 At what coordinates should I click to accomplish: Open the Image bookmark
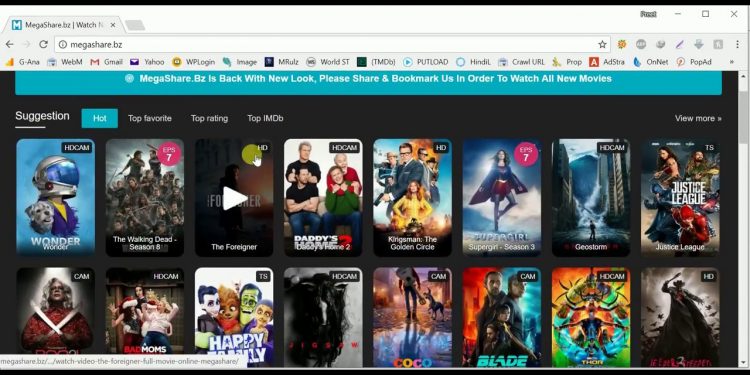(x=240, y=62)
